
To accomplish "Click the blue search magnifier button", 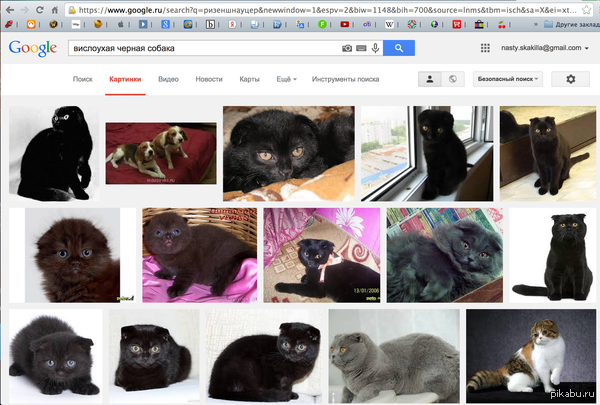I will 398,48.
